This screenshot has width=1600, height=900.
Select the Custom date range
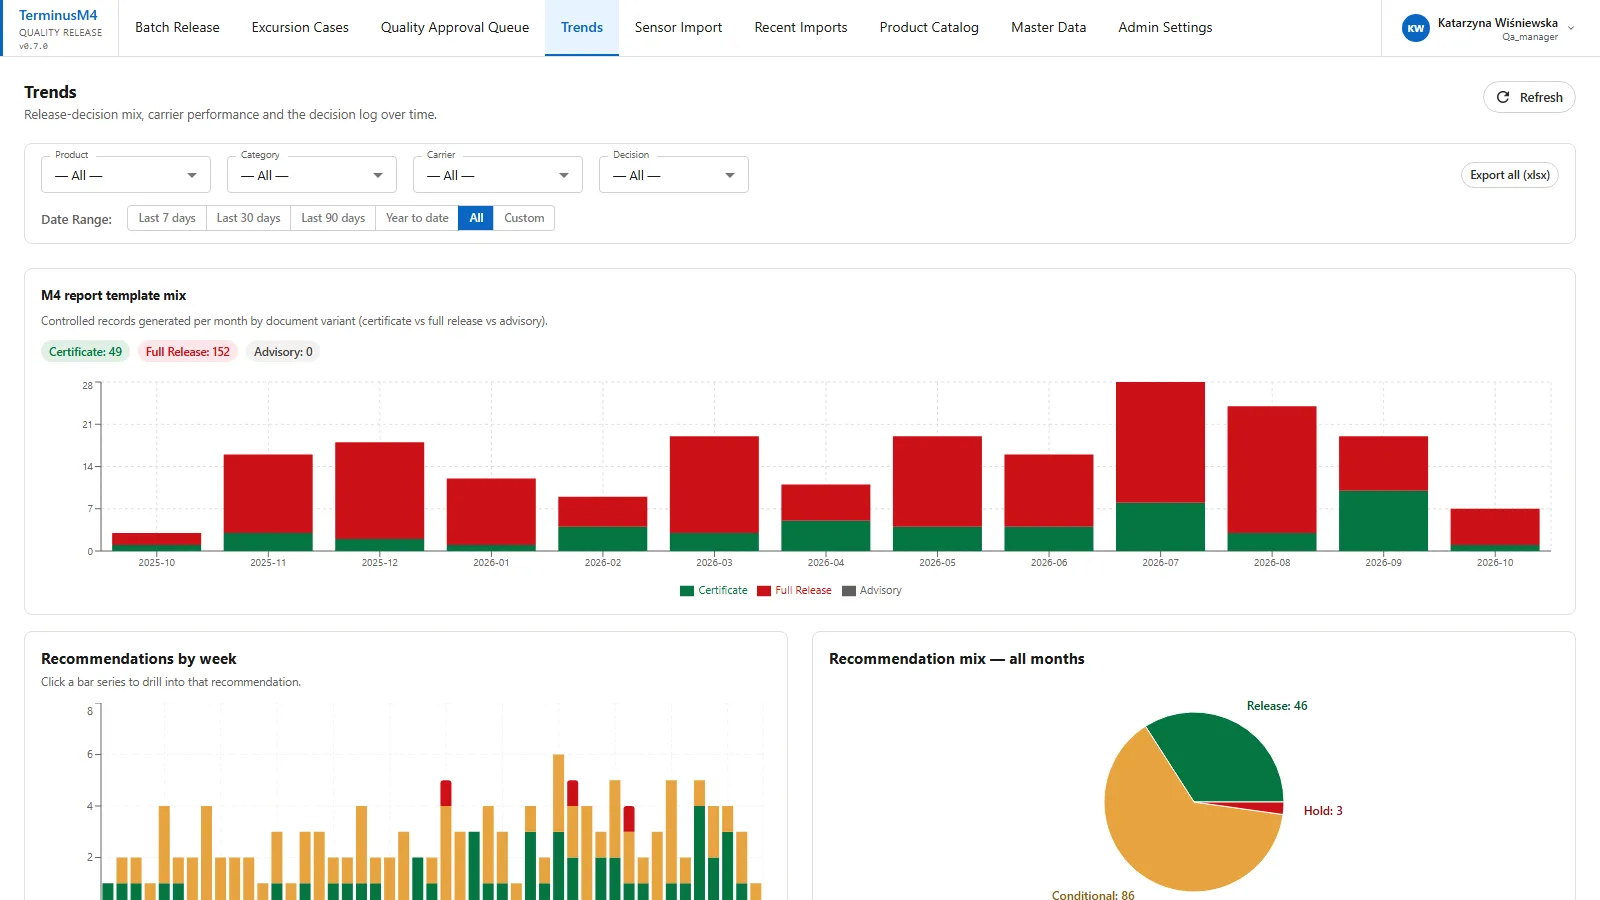(x=524, y=218)
